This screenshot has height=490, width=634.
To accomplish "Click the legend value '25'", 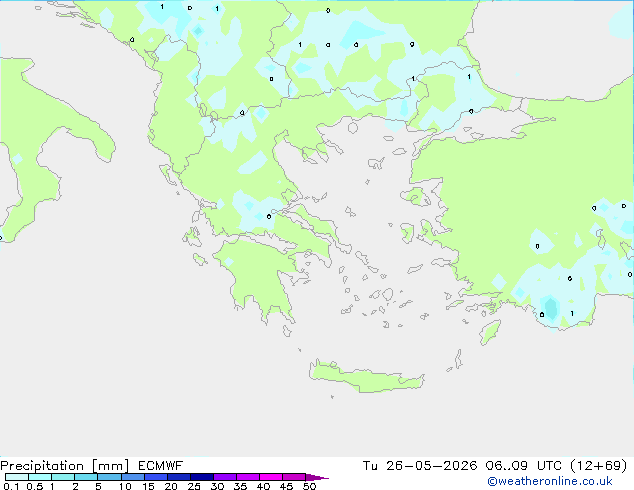I will (x=194, y=486).
